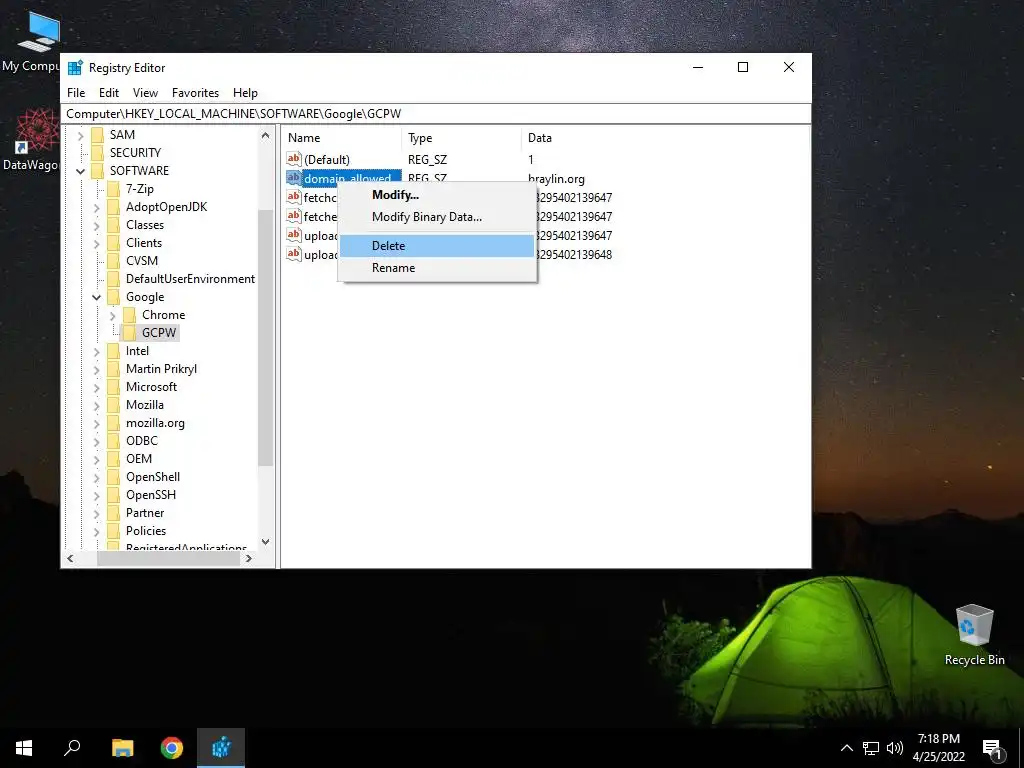Viewport: 1024px width, 768px height.
Task: Expand the AdoptOpenJDK key
Action: pyautogui.click(x=97, y=207)
